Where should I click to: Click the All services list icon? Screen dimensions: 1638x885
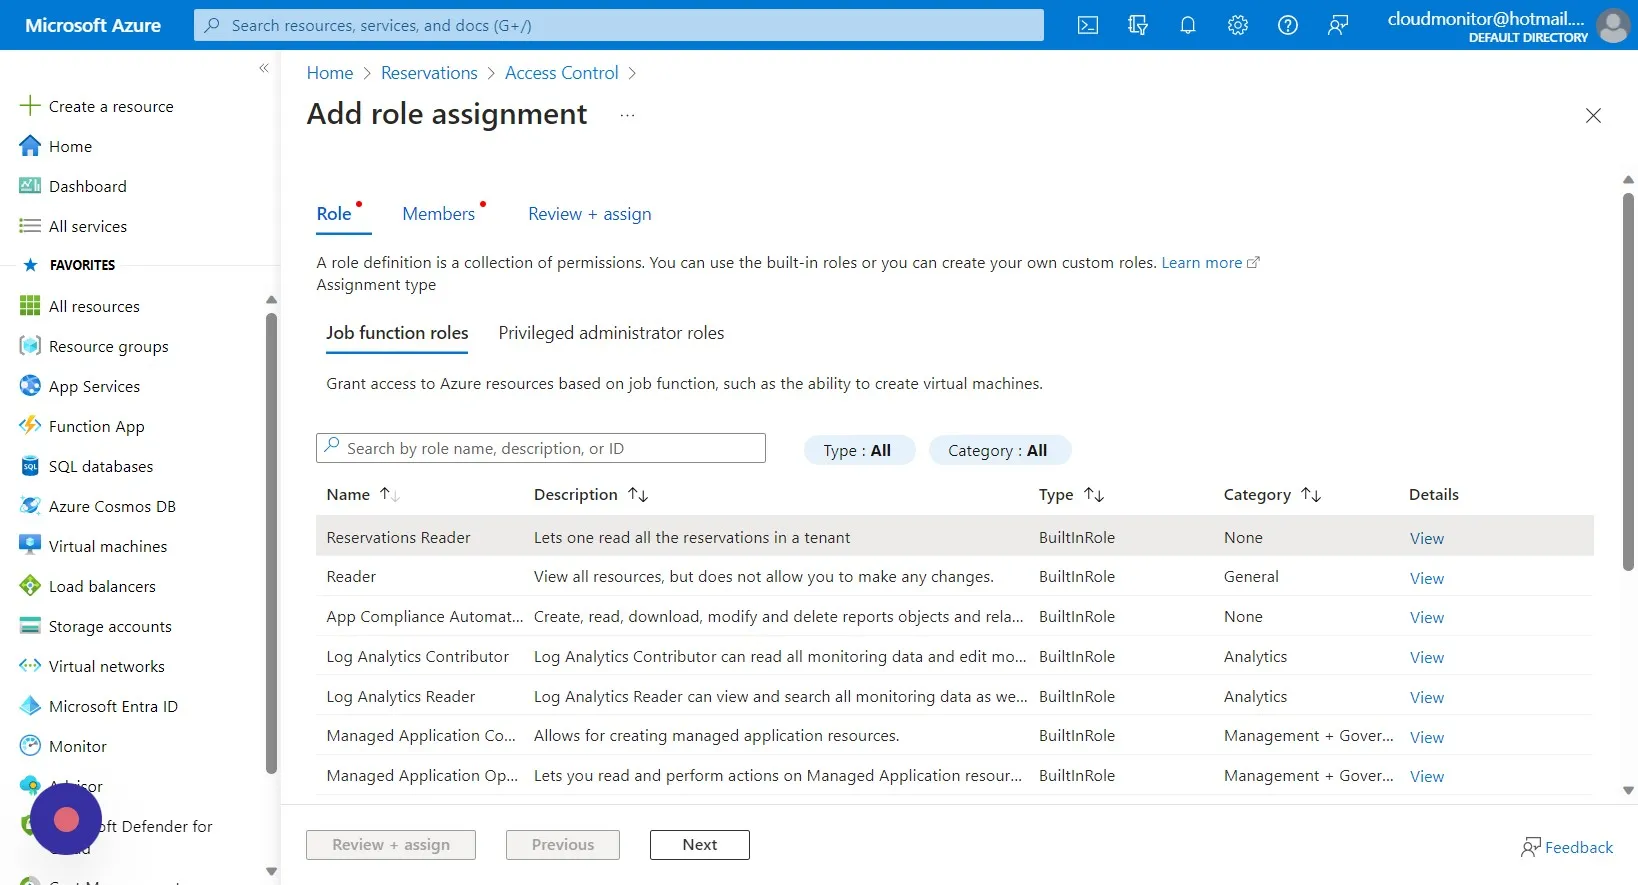(x=30, y=226)
